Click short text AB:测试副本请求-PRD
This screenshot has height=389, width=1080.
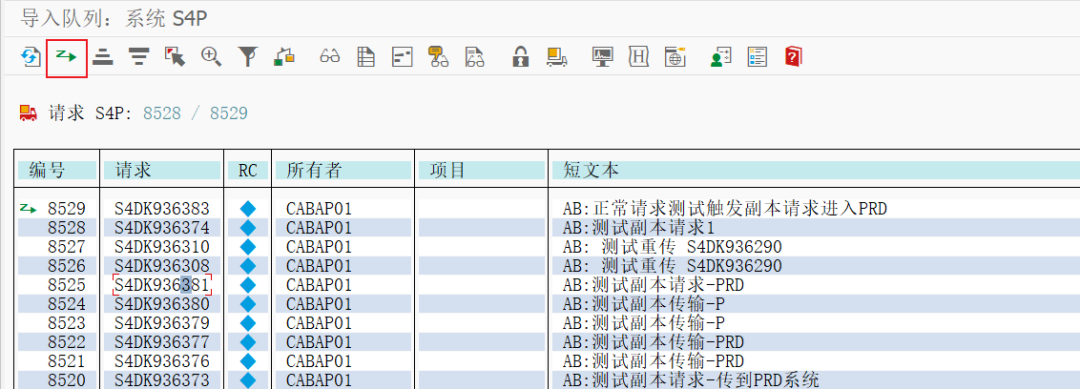tap(653, 285)
